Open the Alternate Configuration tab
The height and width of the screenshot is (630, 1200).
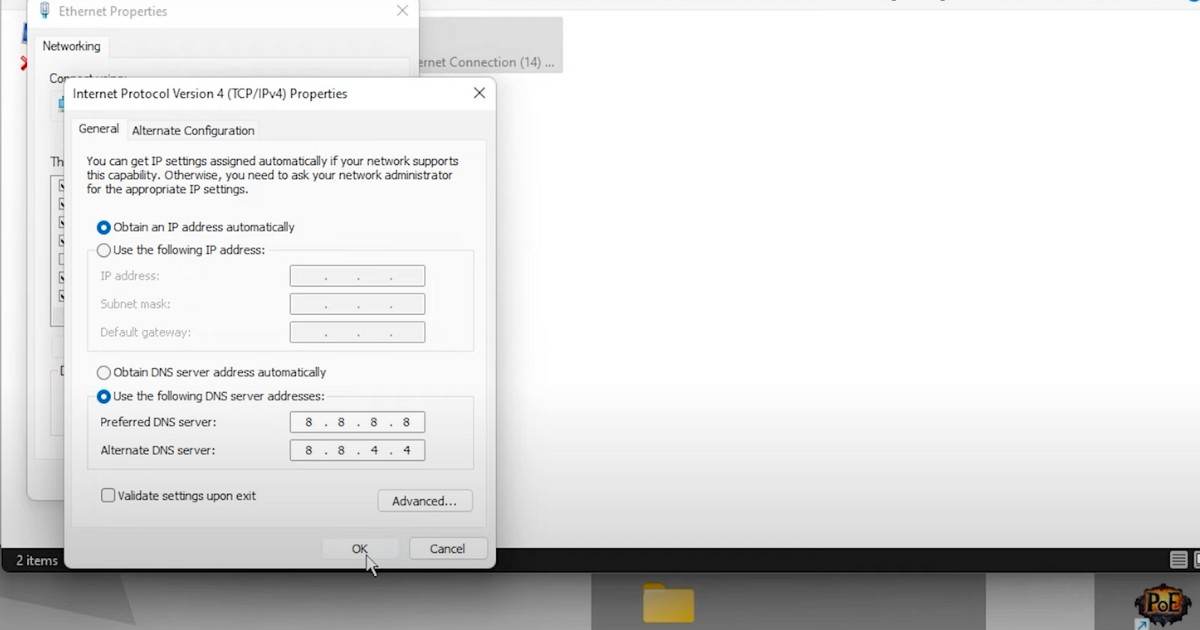coord(193,130)
